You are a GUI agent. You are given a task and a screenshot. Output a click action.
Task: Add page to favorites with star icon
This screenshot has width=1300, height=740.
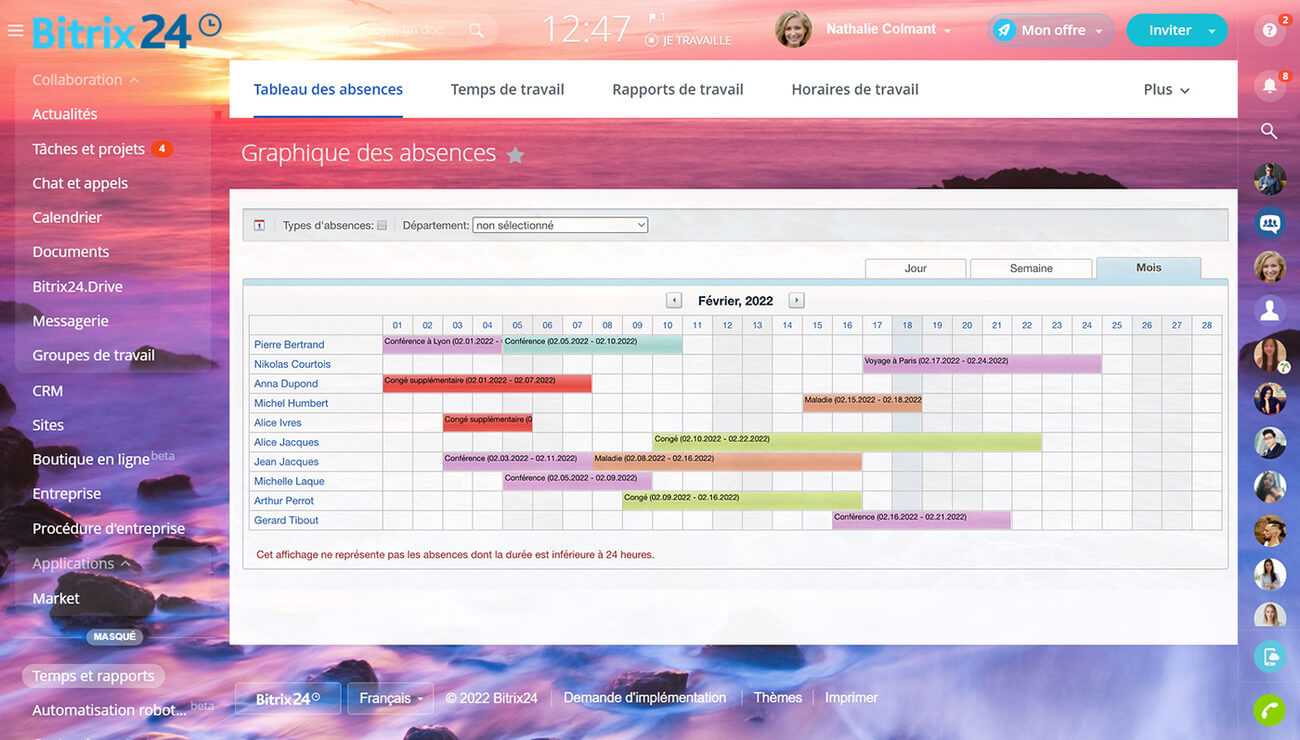tap(515, 155)
